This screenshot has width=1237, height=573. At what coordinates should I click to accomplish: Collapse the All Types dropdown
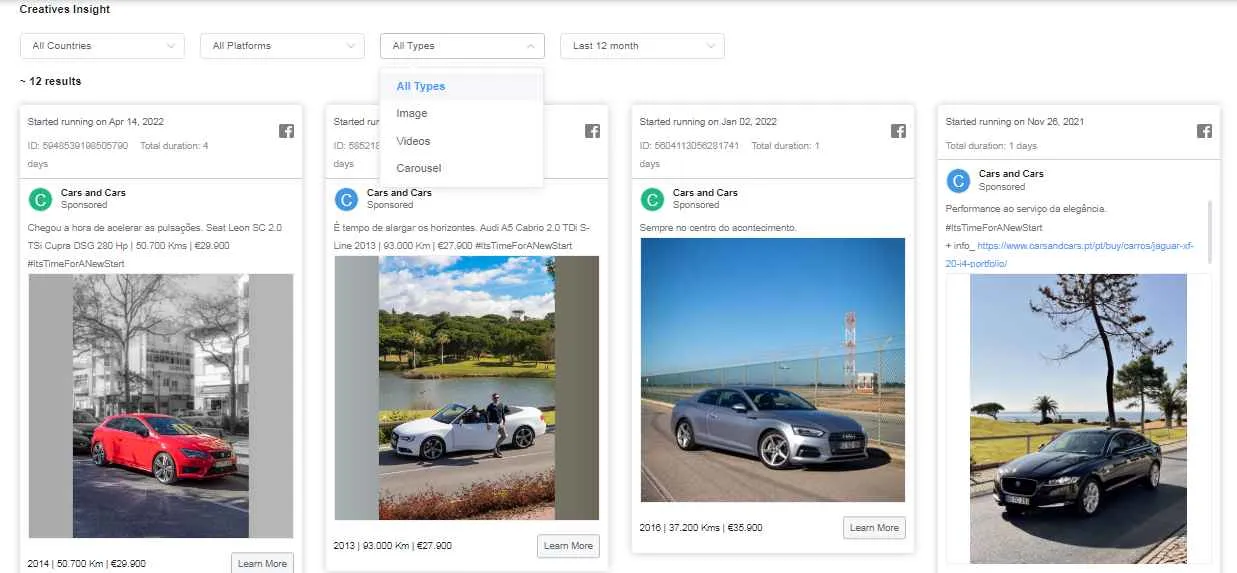(462, 46)
